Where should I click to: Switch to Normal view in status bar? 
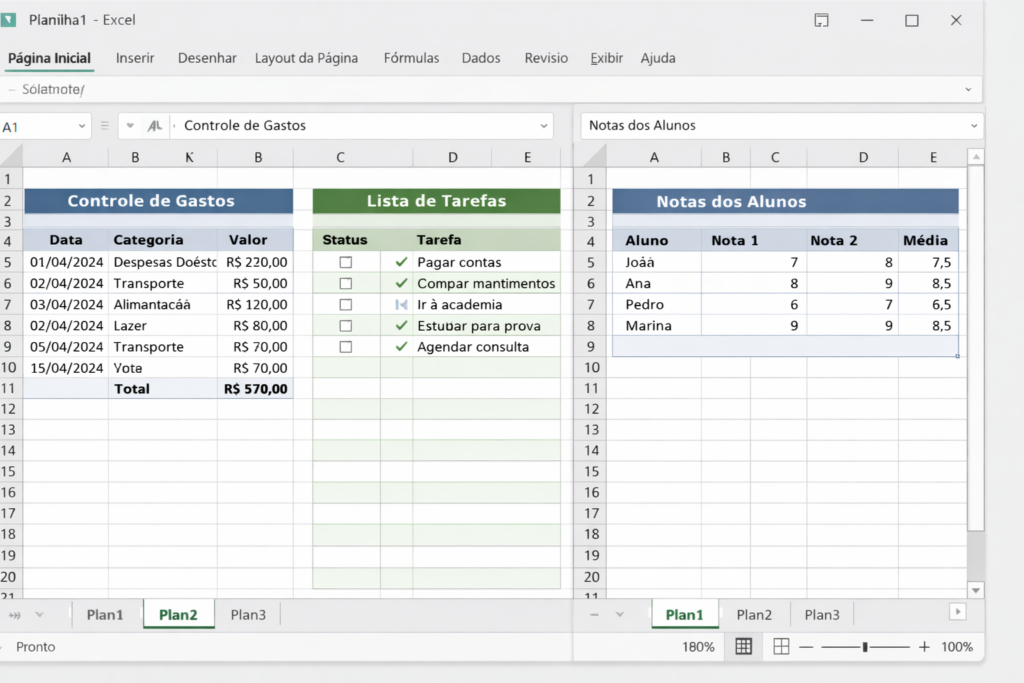(x=744, y=647)
